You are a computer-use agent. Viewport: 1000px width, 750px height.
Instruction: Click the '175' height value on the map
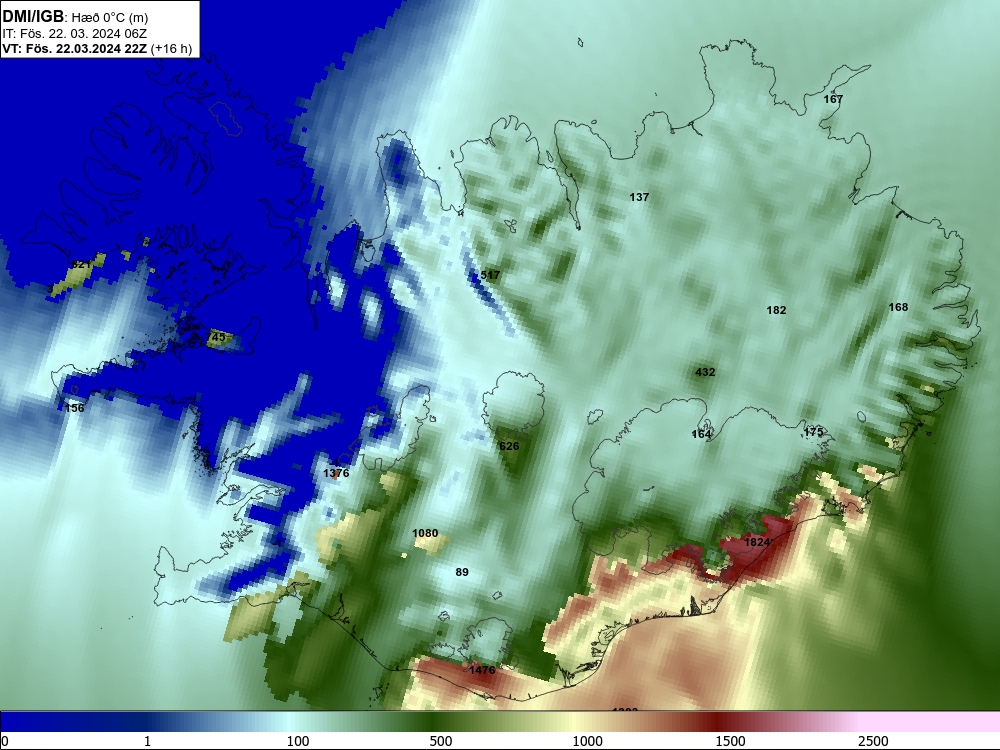click(x=813, y=432)
